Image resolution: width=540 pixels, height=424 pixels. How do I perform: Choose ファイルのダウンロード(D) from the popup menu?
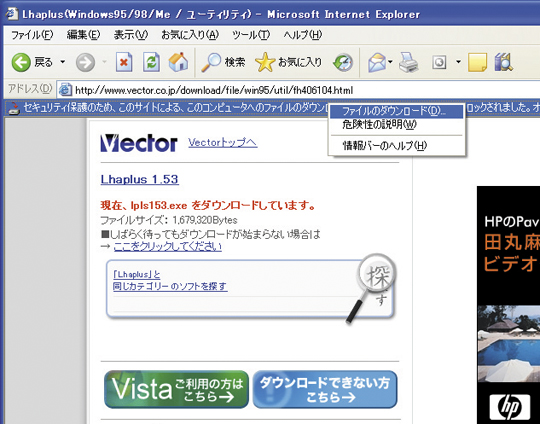coord(396,111)
